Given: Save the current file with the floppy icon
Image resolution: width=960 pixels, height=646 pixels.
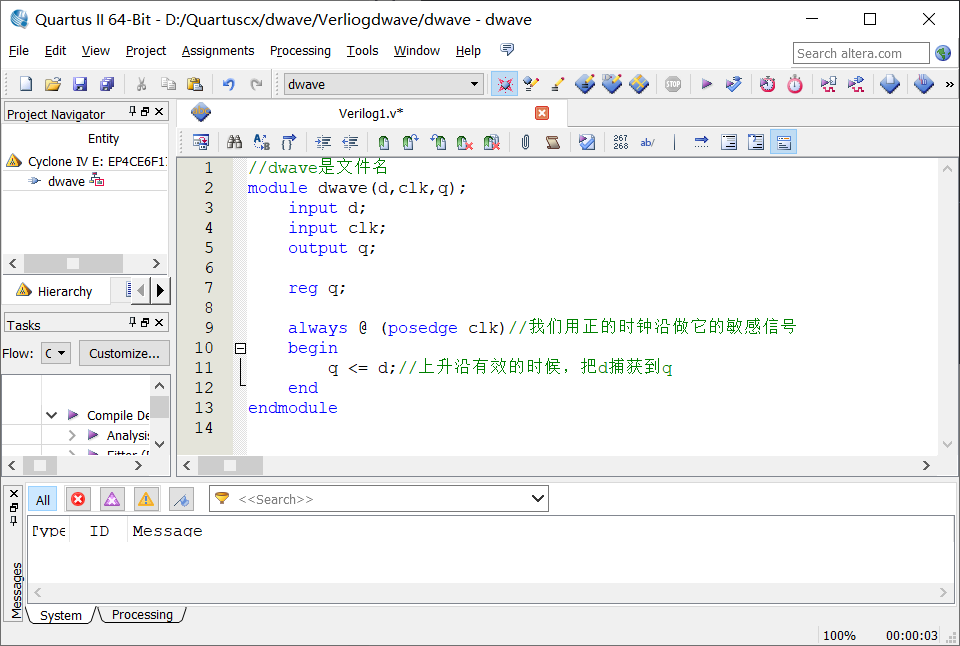Looking at the screenshot, I should tap(80, 84).
